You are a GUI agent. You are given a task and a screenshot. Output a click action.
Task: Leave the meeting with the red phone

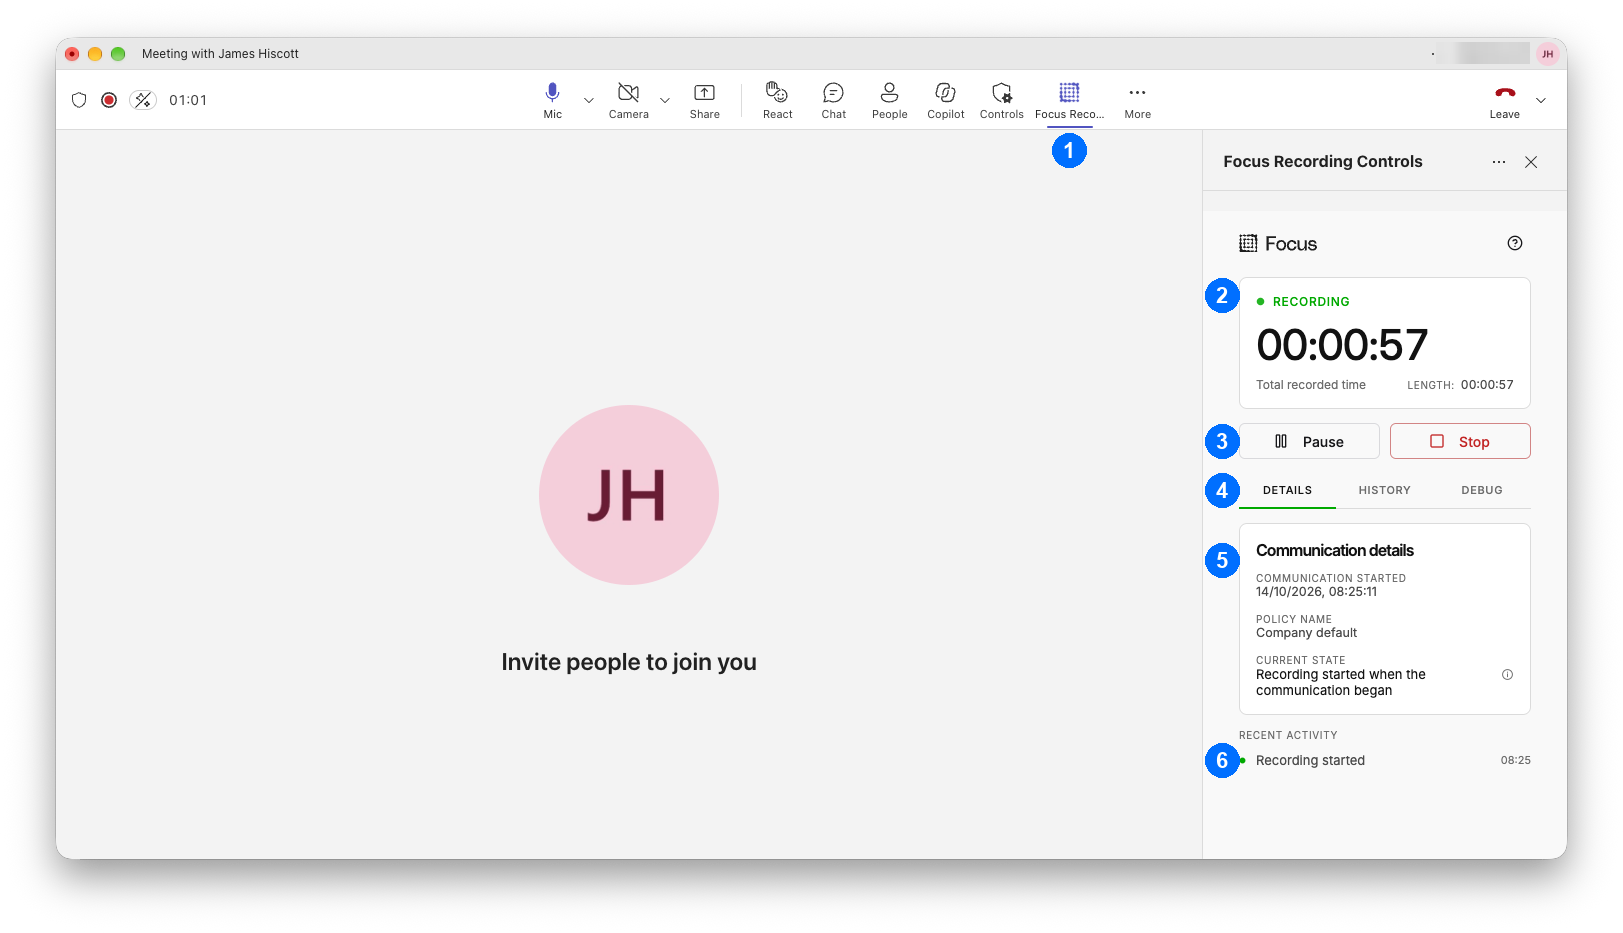[x=1504, y=100]
